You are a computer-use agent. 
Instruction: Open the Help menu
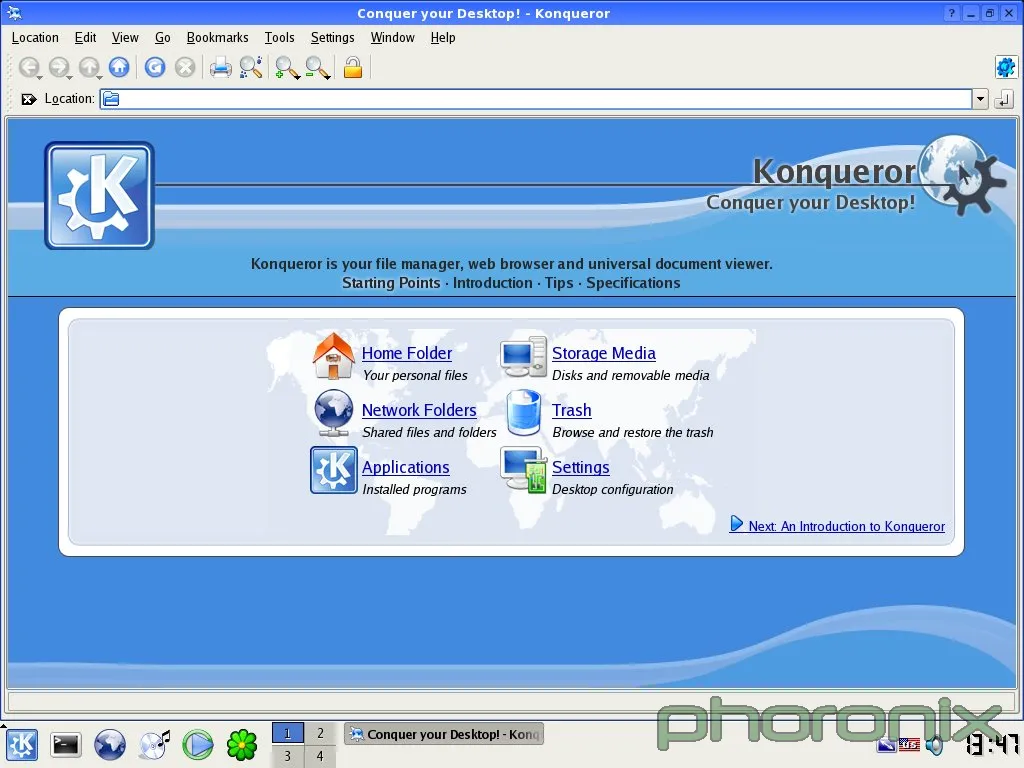[x=443, y=38]
